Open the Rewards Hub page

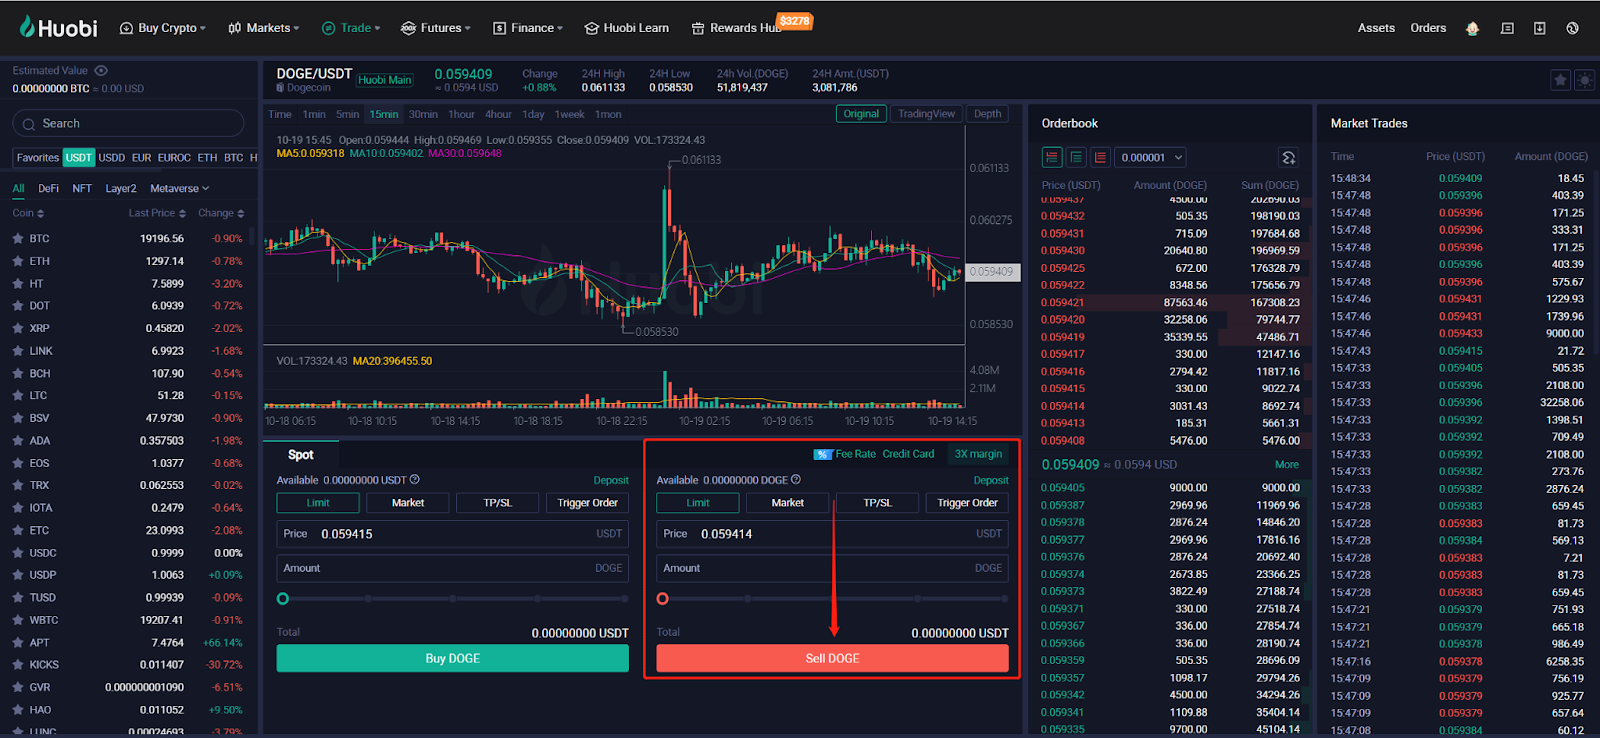pyautogui.click(x=736, y=28)
